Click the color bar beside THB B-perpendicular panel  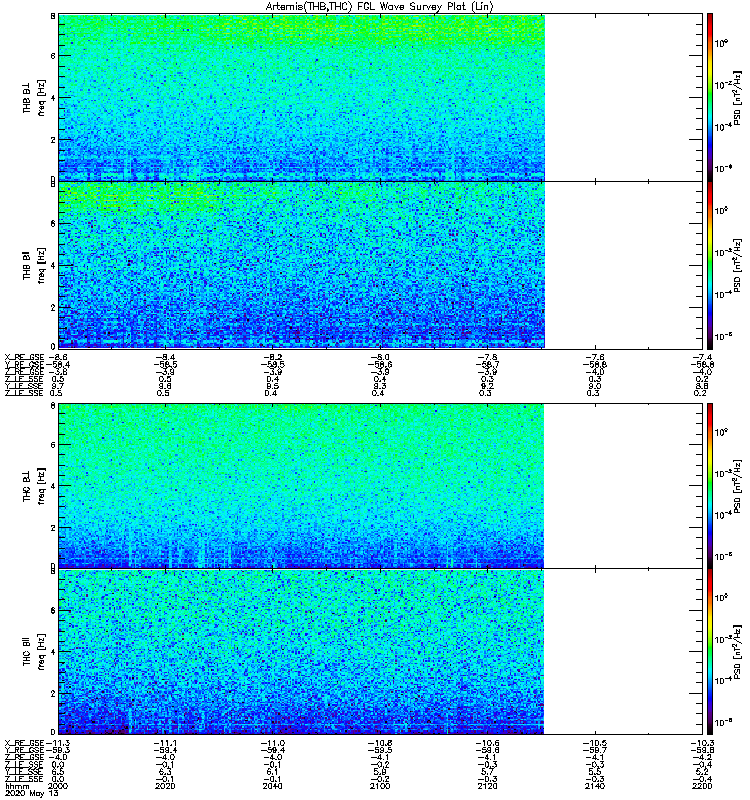(x=710, y=97)
